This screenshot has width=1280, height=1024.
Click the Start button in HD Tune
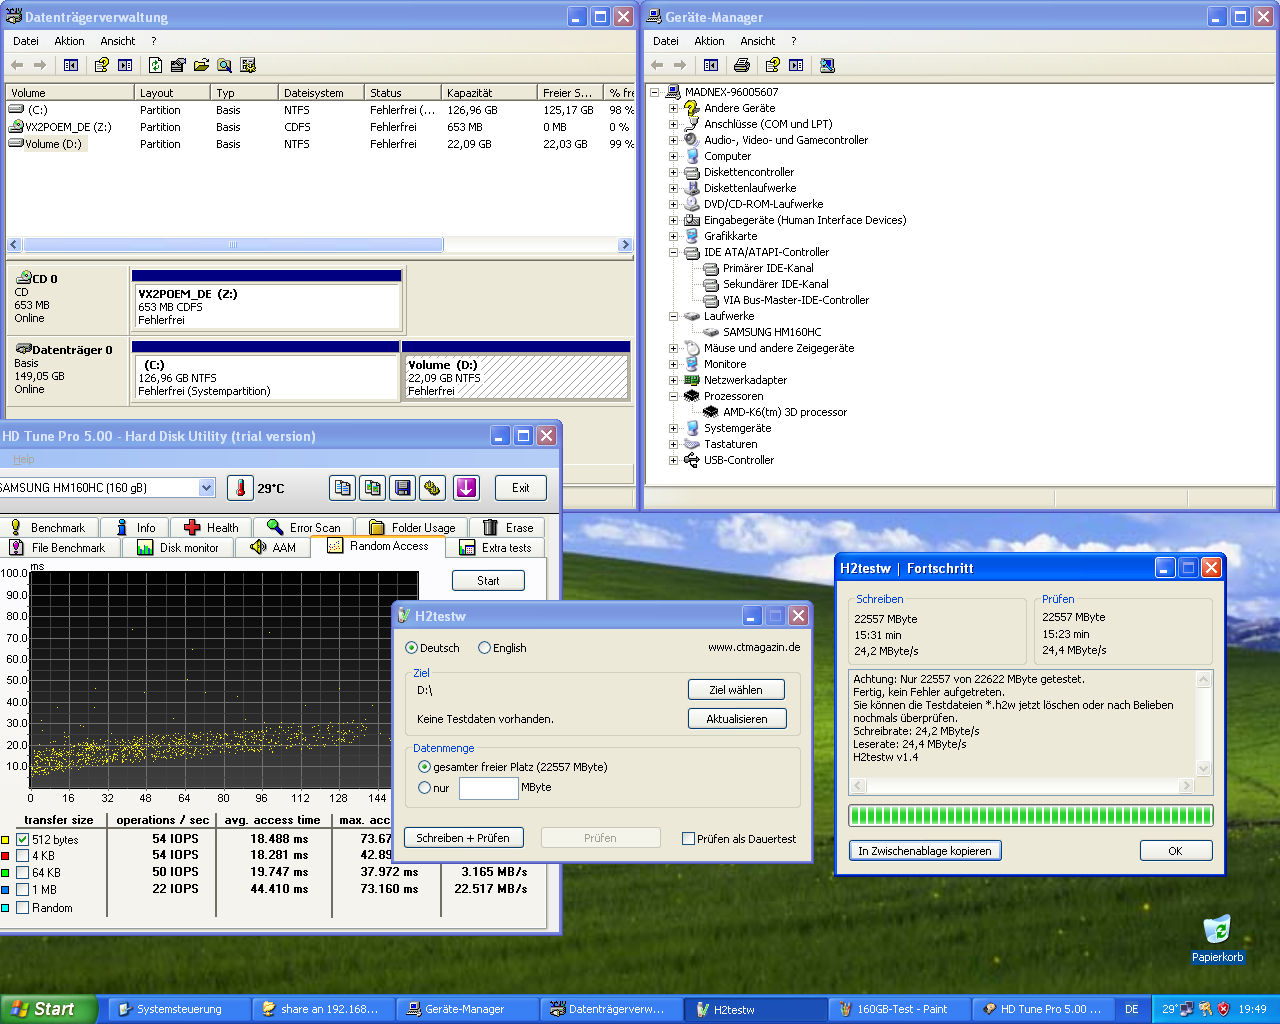click(x=488, y=580)
